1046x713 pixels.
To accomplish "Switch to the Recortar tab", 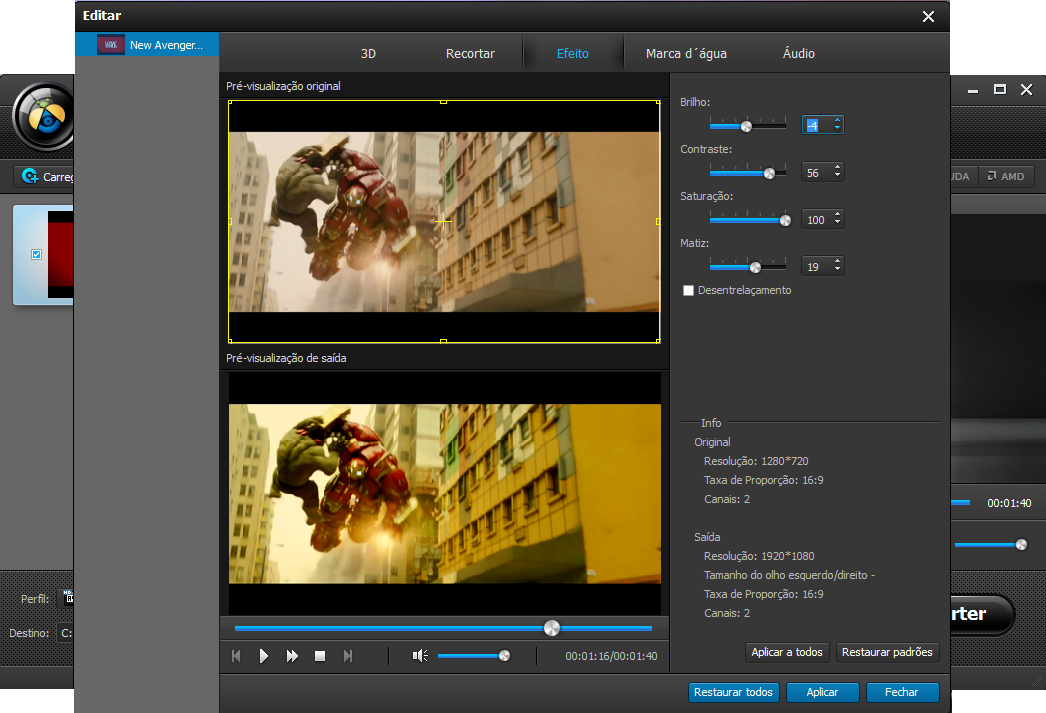I will point(470,53).
